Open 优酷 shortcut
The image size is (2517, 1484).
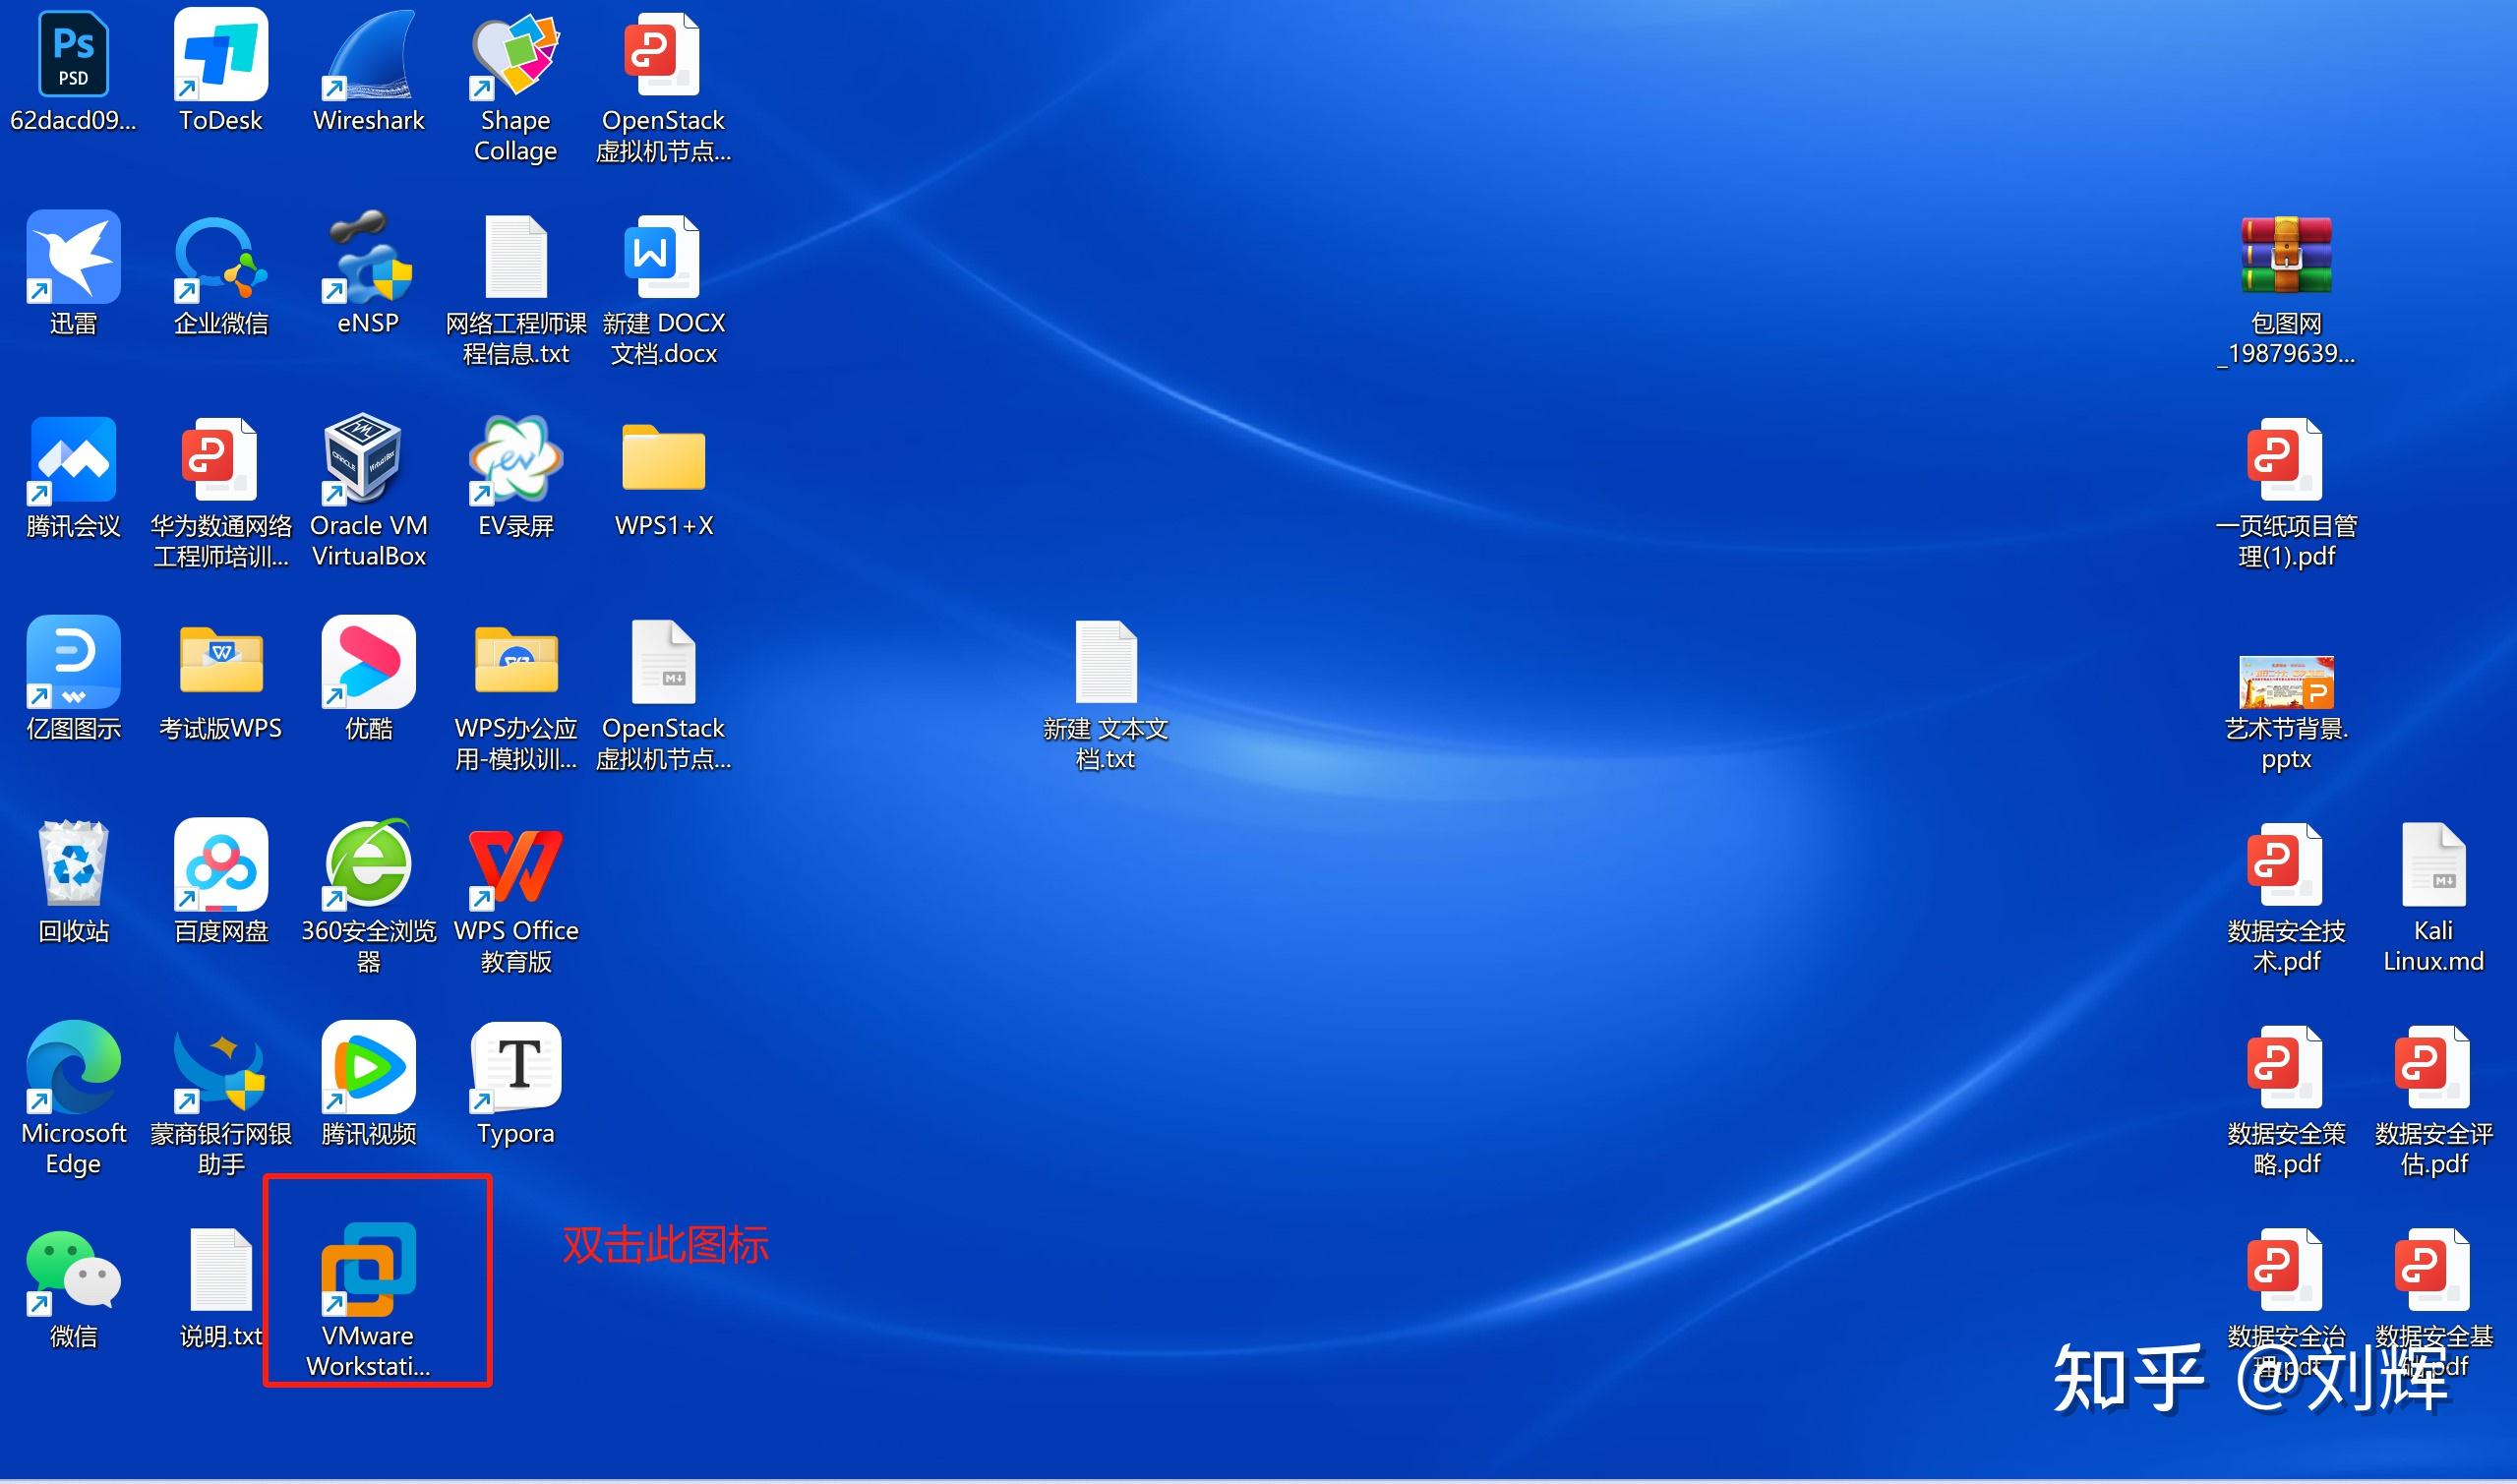coord(368,662)
